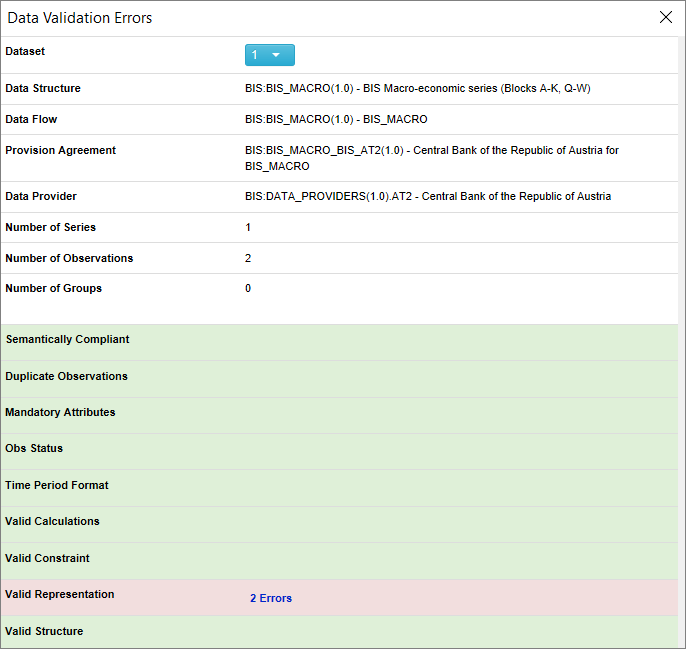This screenshot has width=686, height=649.
Task: Select the Data Structure value BIS:BIS_MACRO(1.0) text
Action: point(418,88)
